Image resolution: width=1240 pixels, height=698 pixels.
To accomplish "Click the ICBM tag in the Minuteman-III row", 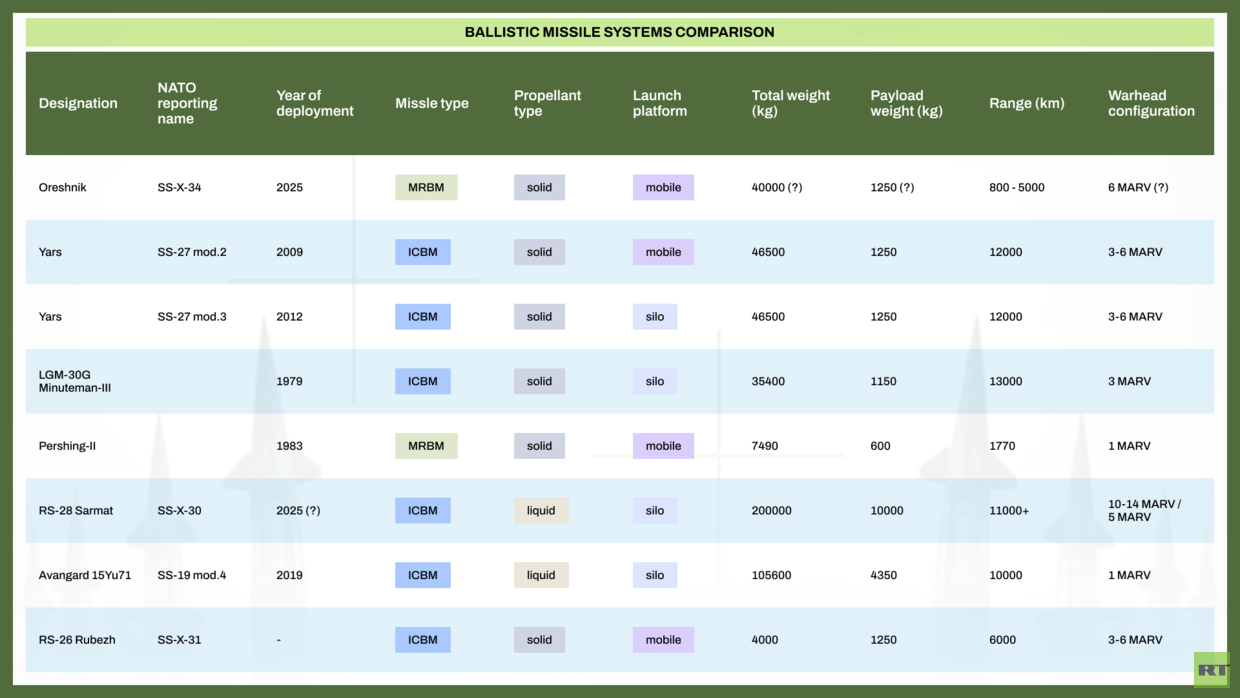I will click(x=423, y=381).
